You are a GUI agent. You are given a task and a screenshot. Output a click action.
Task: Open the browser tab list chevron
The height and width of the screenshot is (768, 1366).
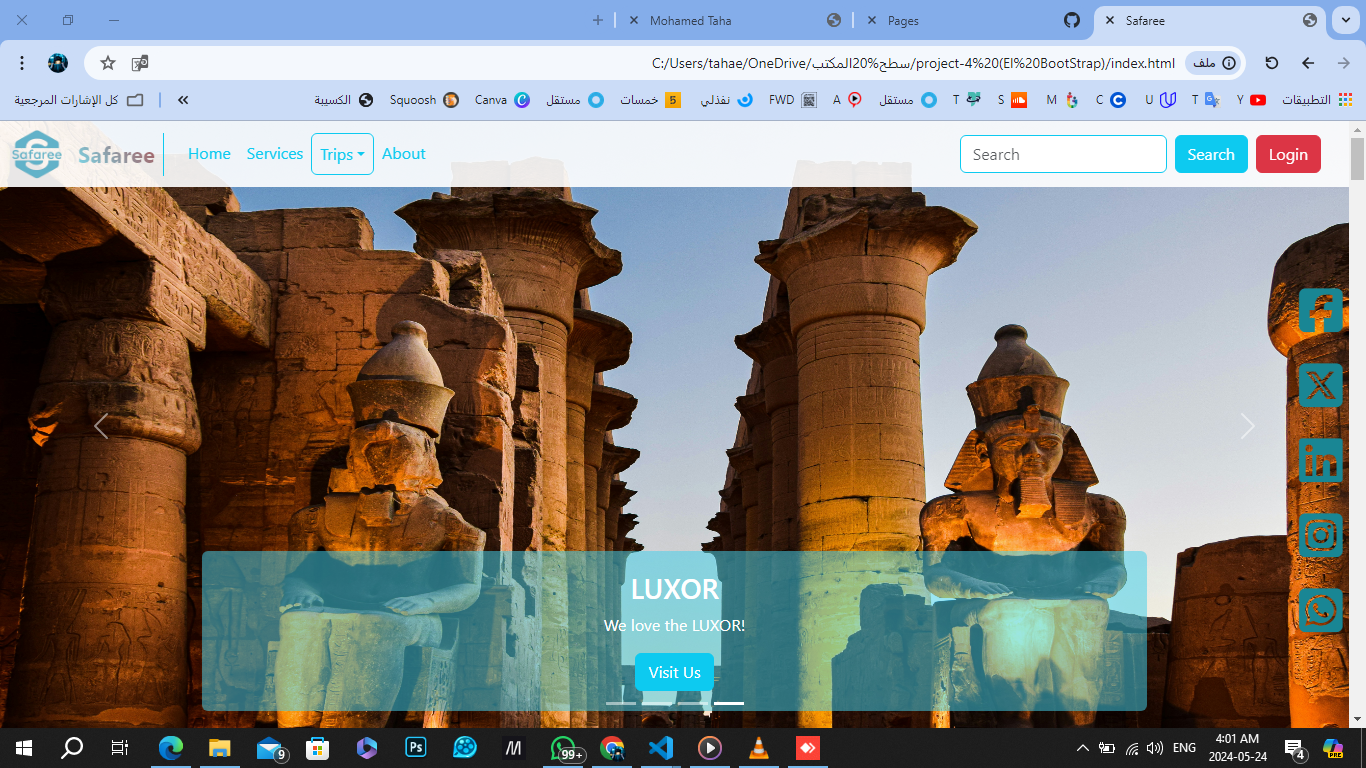(1343, 20)
